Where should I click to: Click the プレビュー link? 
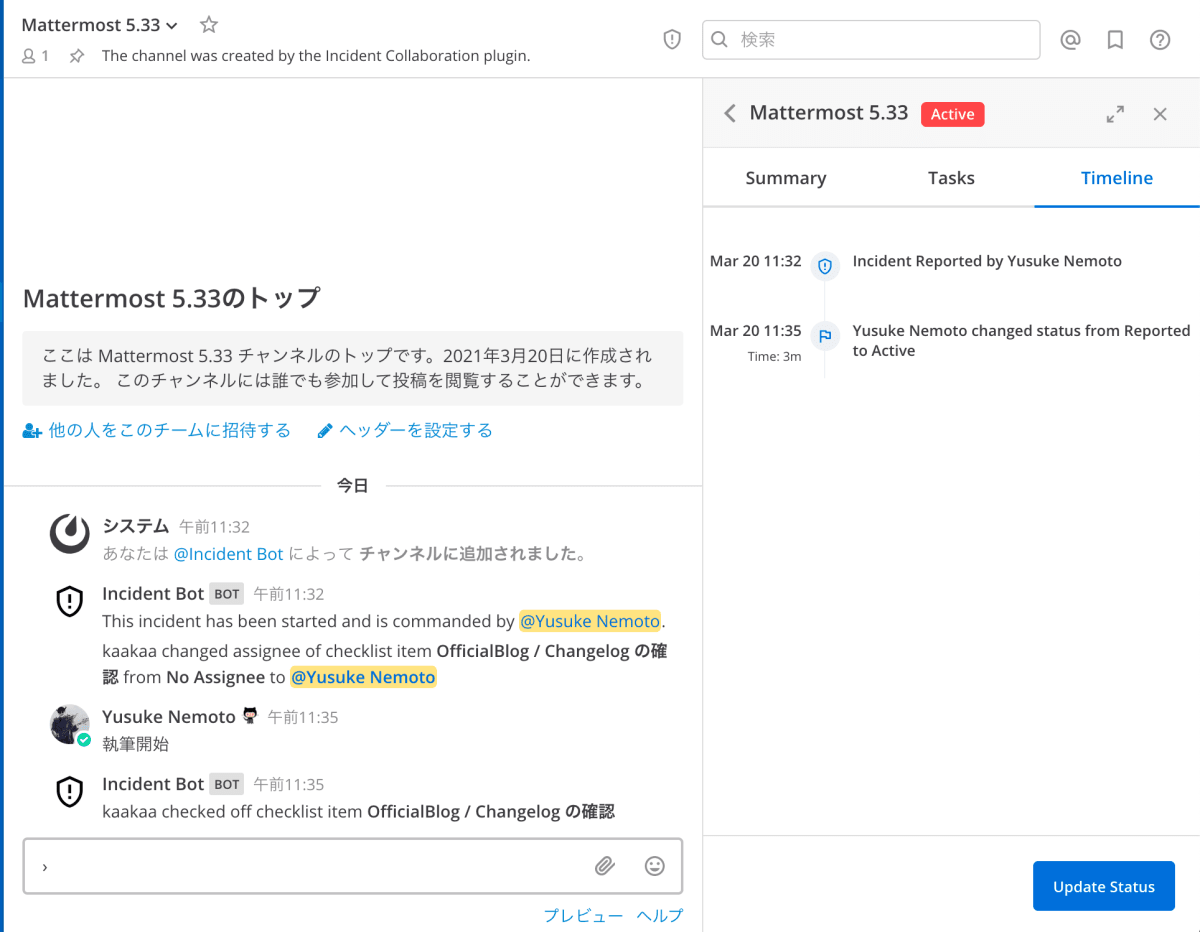[583, 915]
